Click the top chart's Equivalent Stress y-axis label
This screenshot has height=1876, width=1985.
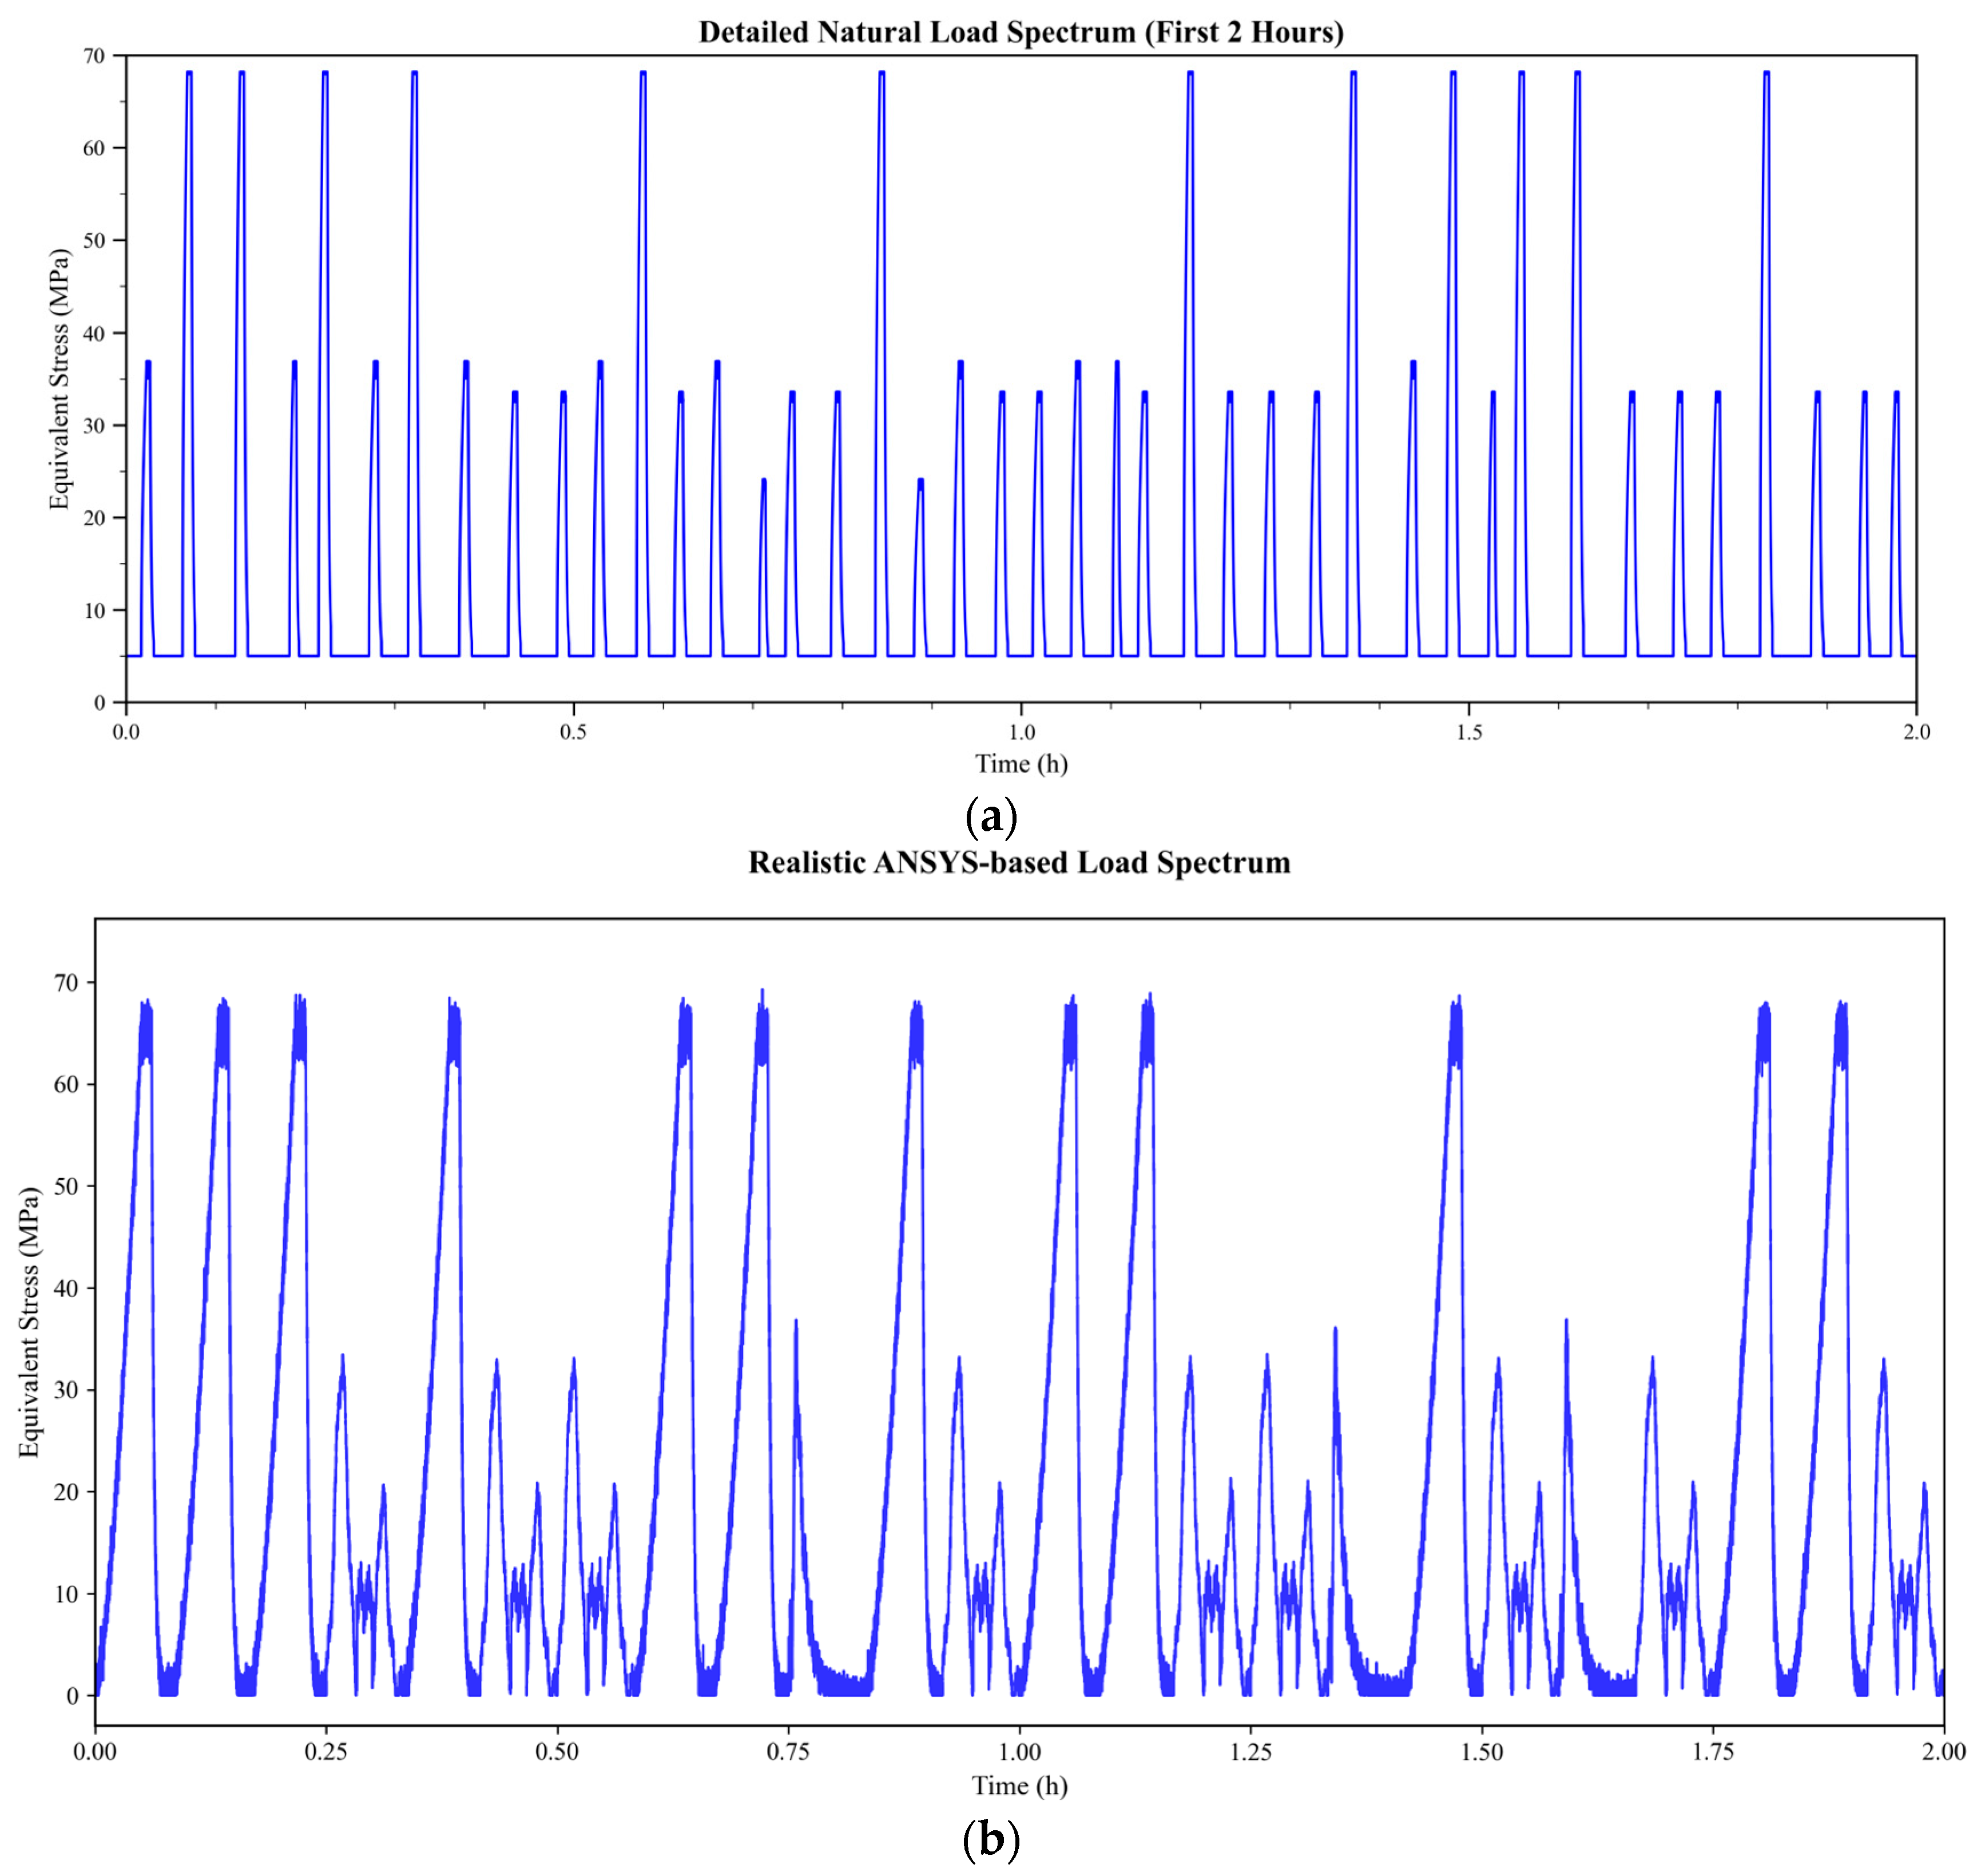(60, 378)
